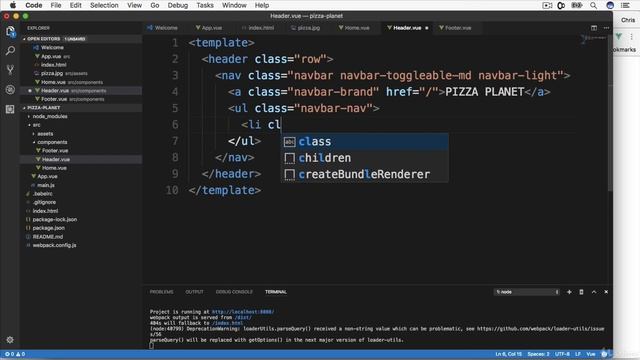This screenshot has height=360, width=640.
Task: Open the /index.html link in terminal
Action: 227,323
